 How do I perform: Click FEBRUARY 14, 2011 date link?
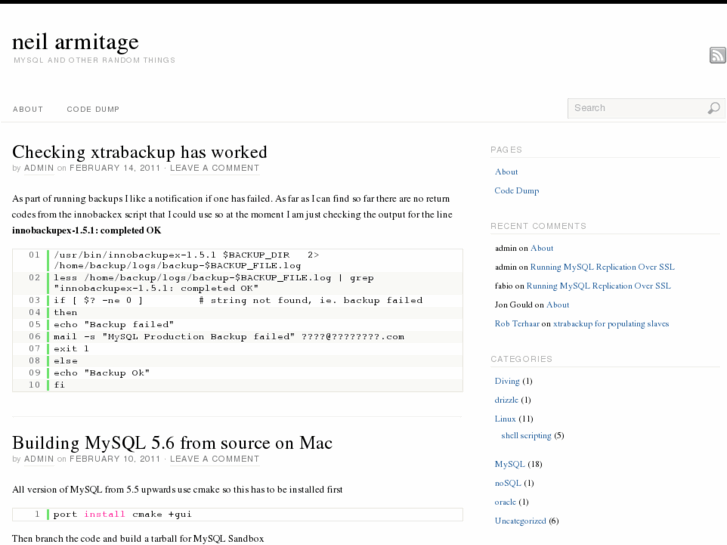[115, 168]
